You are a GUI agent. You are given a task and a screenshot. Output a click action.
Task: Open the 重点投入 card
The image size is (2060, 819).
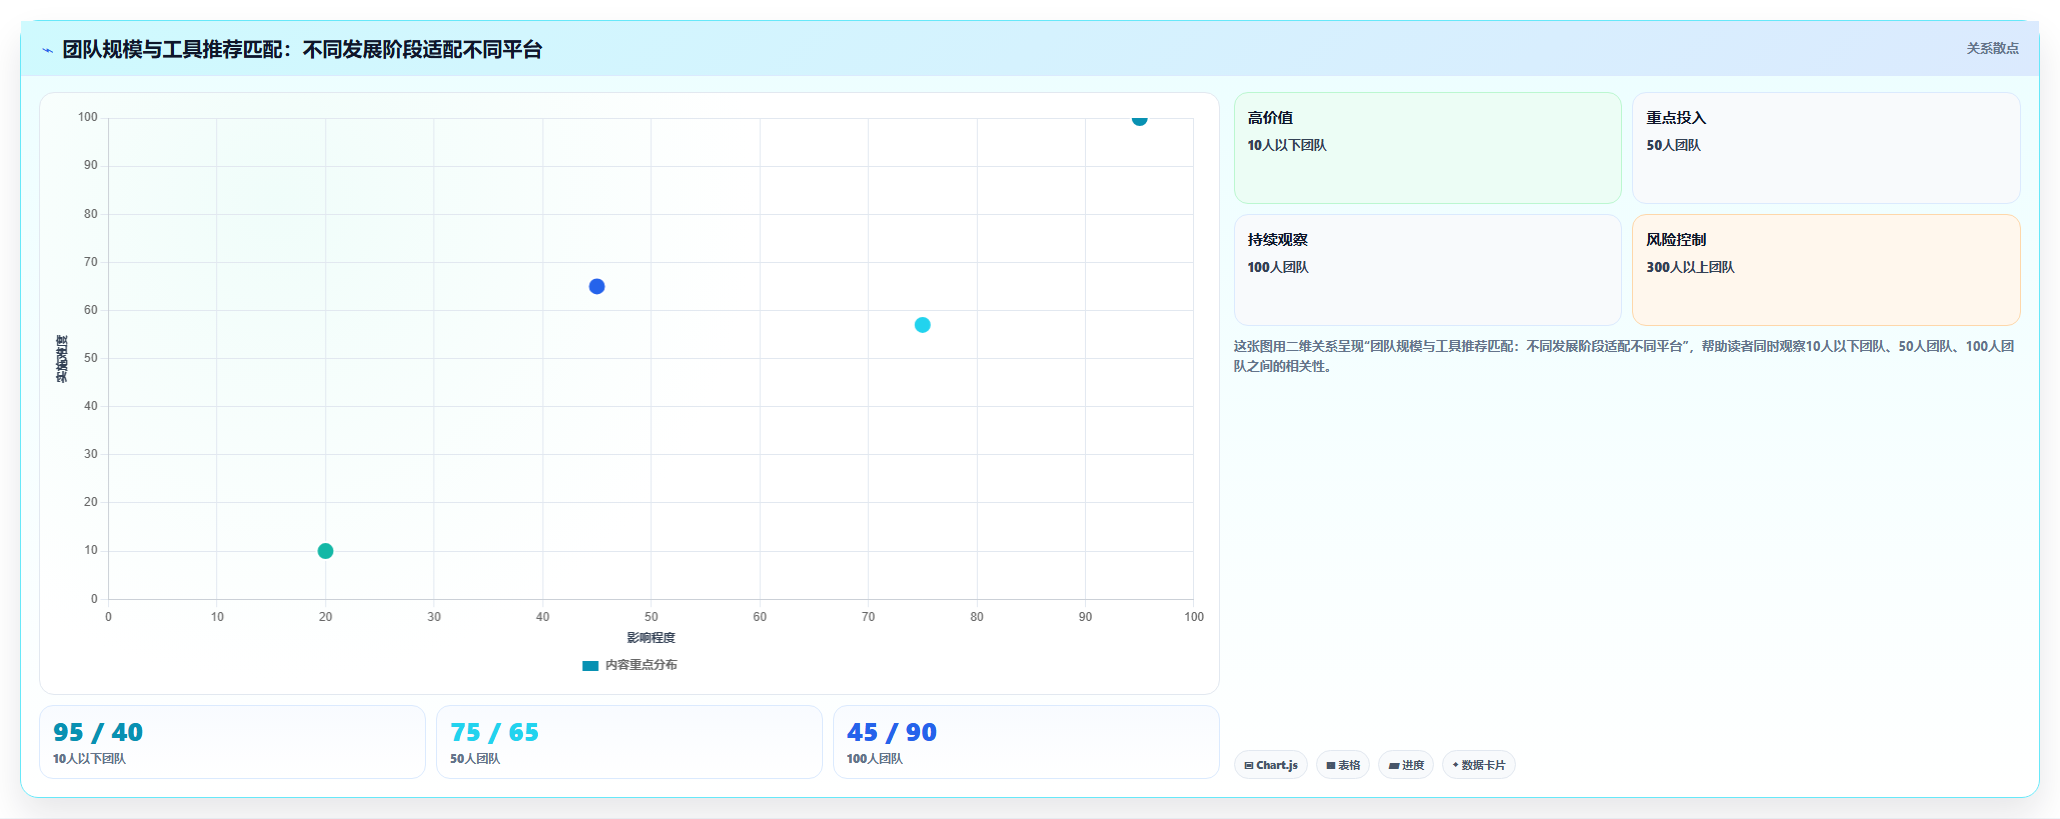click(1826, 148)
